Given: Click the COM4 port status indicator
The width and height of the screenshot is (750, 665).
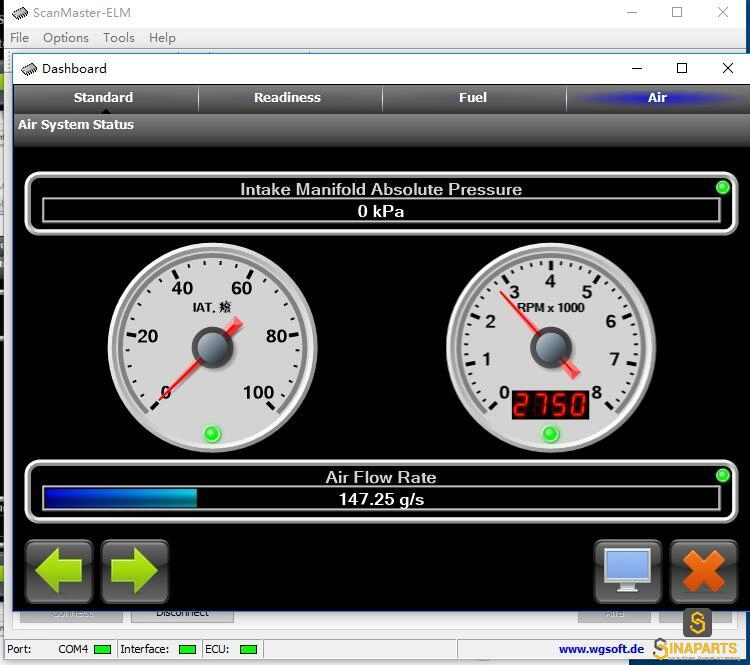Looking at the screenshot, I should (102, 649).
